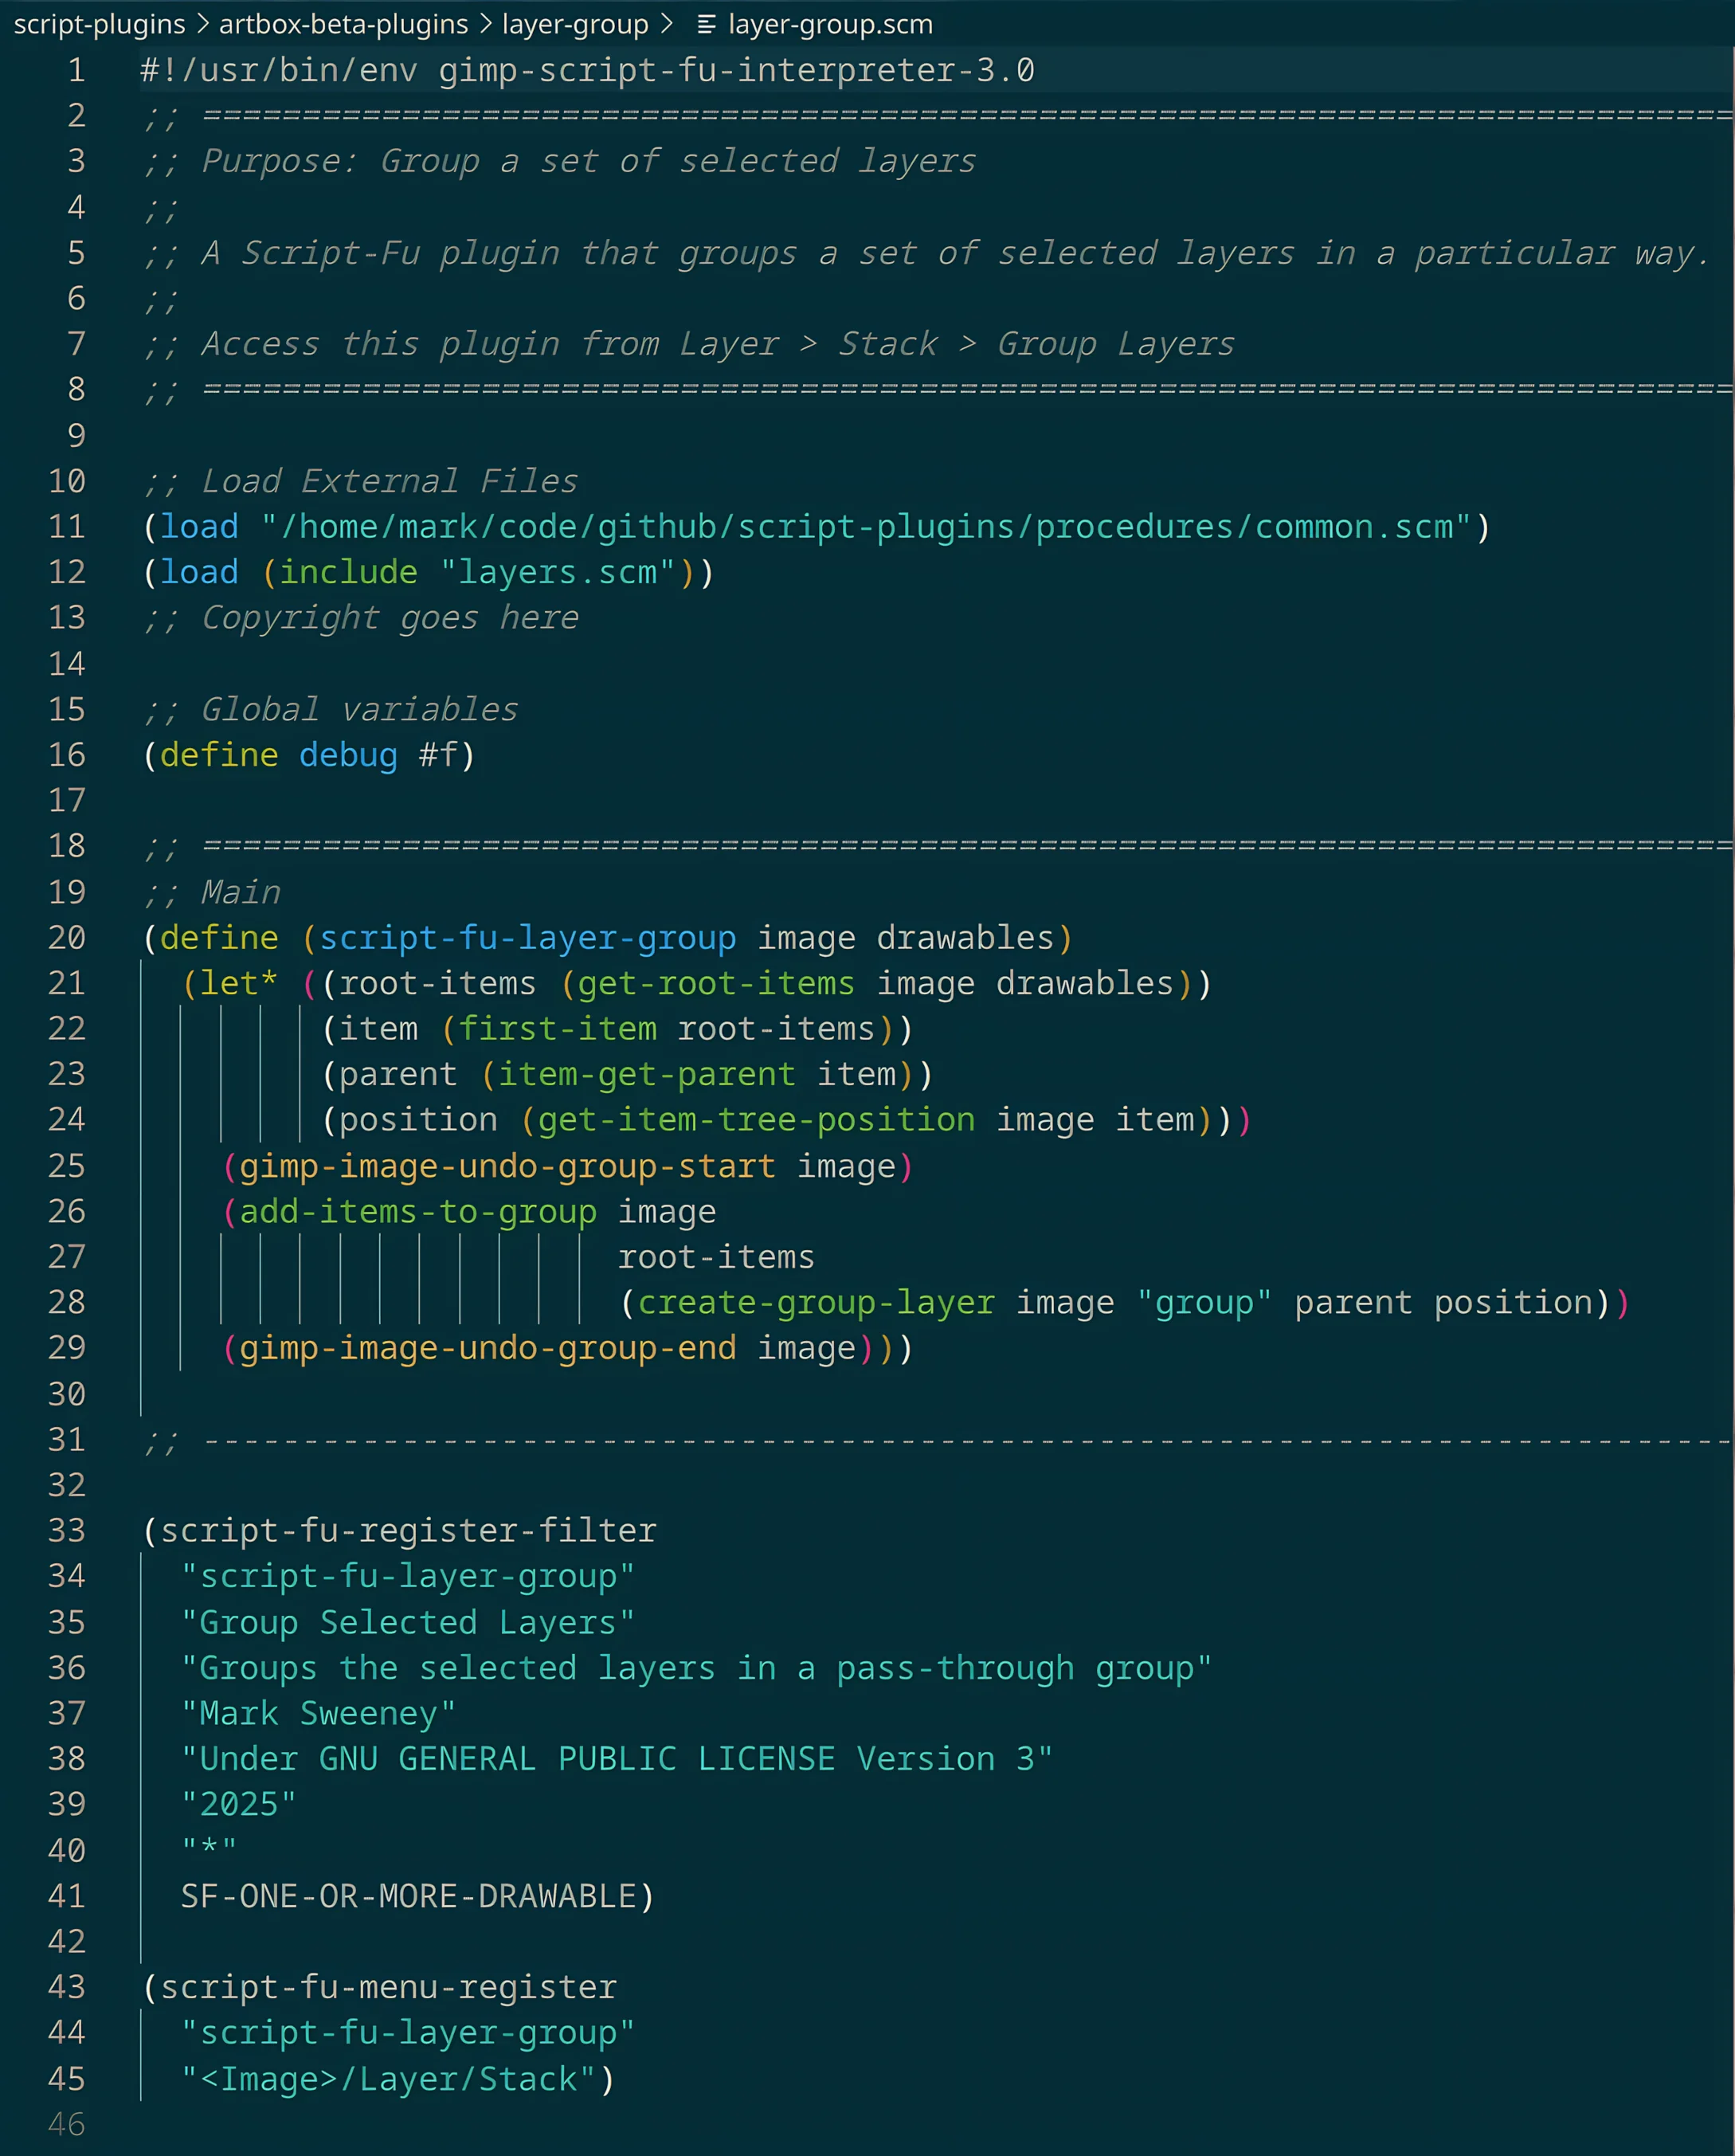Click the common.scm path string

tap(865, 527)
